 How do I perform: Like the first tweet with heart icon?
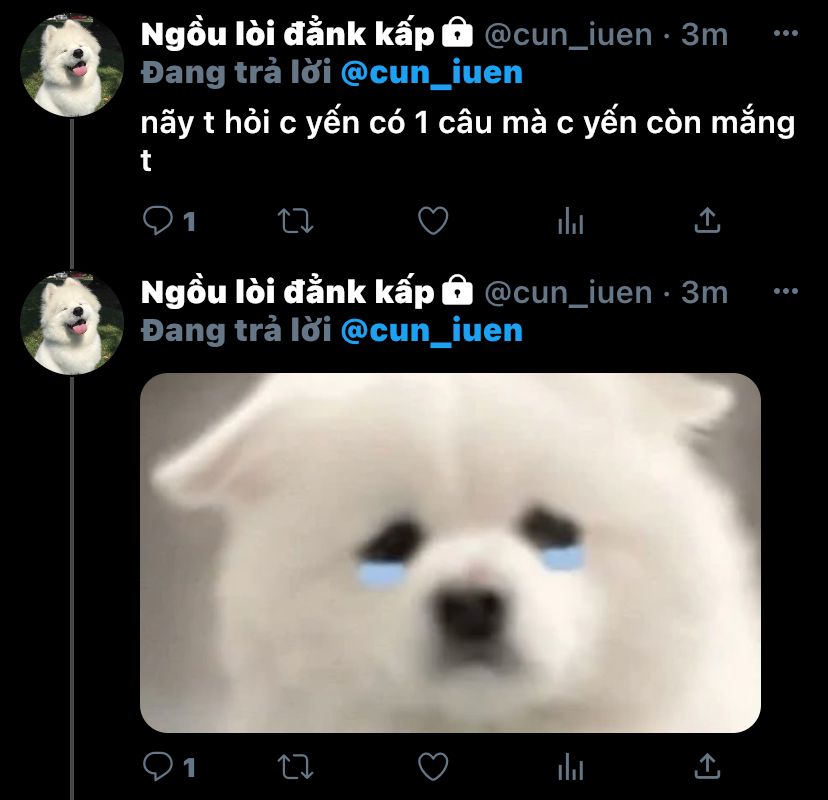pos(433,221)
